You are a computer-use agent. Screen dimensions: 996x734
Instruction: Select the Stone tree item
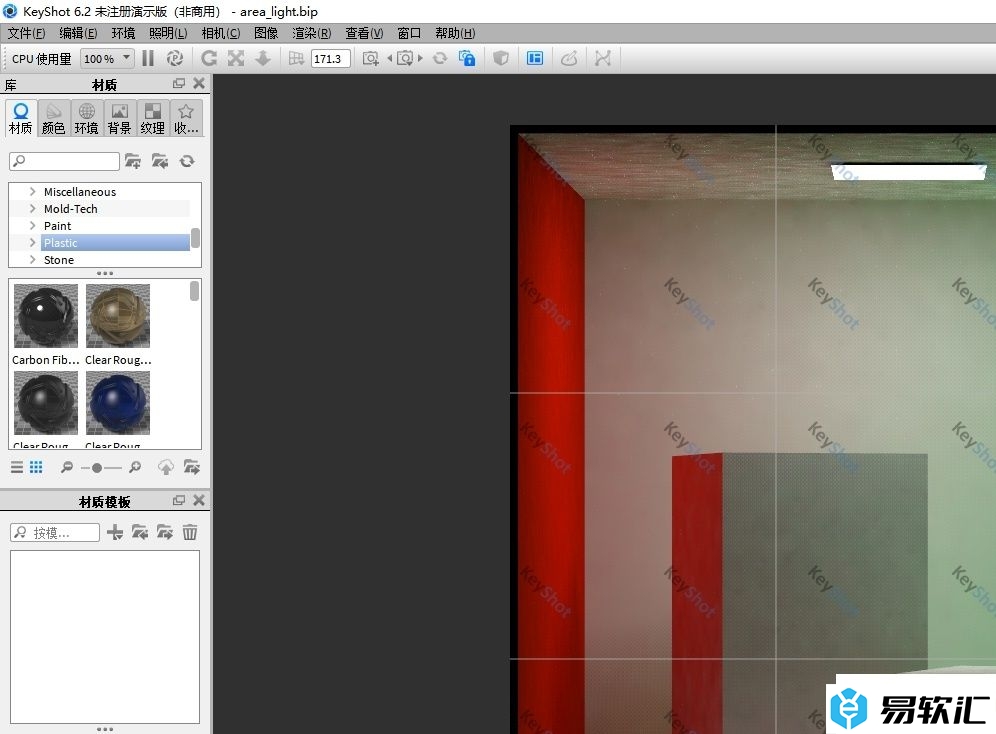pos(58,260)
